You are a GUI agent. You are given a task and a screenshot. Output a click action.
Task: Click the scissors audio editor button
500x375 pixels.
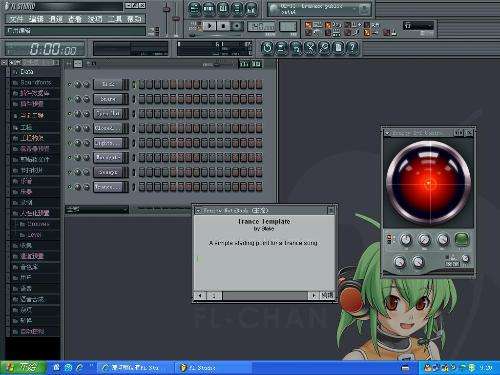(x=310, y=48)
